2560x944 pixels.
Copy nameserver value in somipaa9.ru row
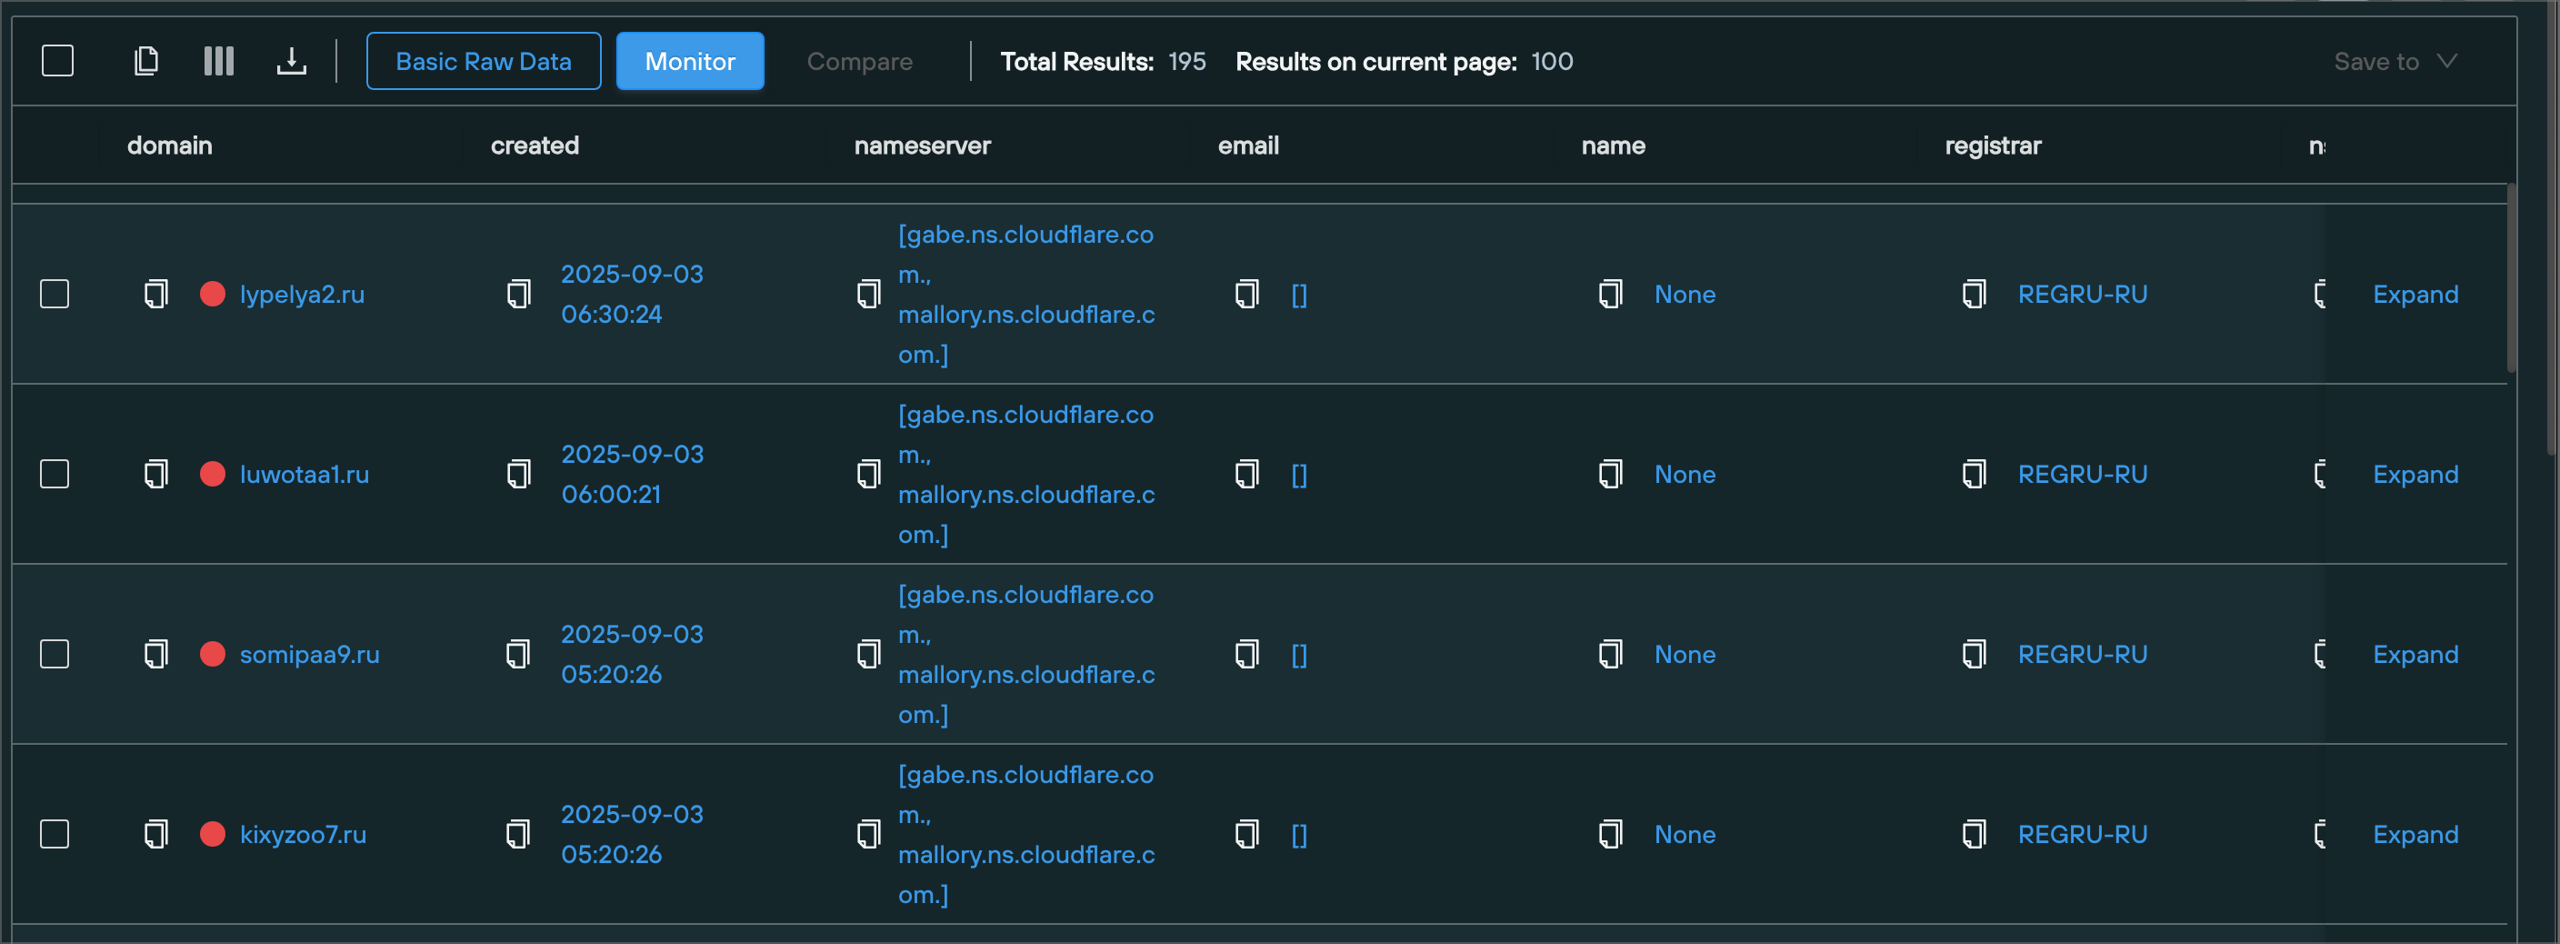click(x=869, y=654)
